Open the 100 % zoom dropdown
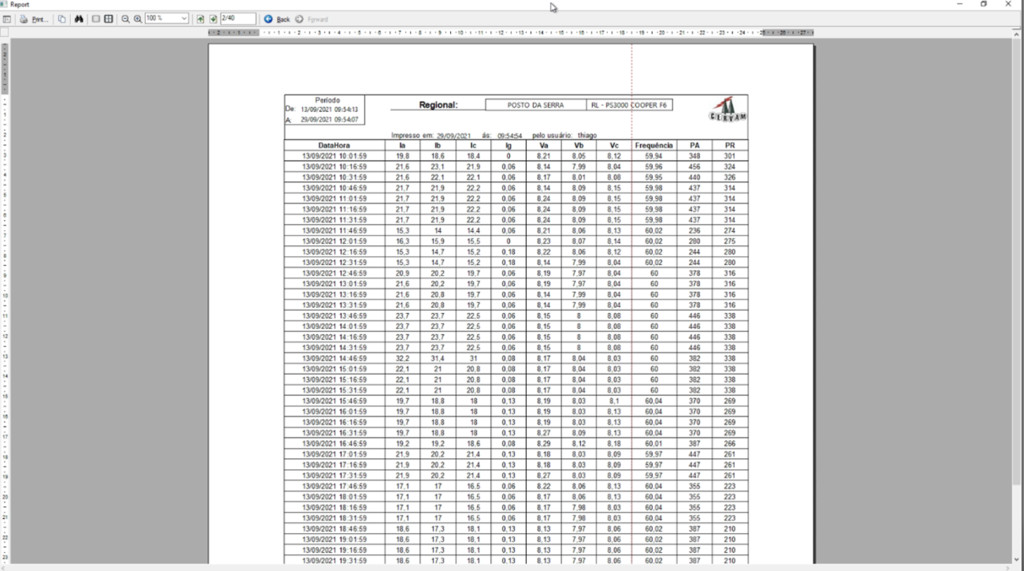 tap(184, 19)
